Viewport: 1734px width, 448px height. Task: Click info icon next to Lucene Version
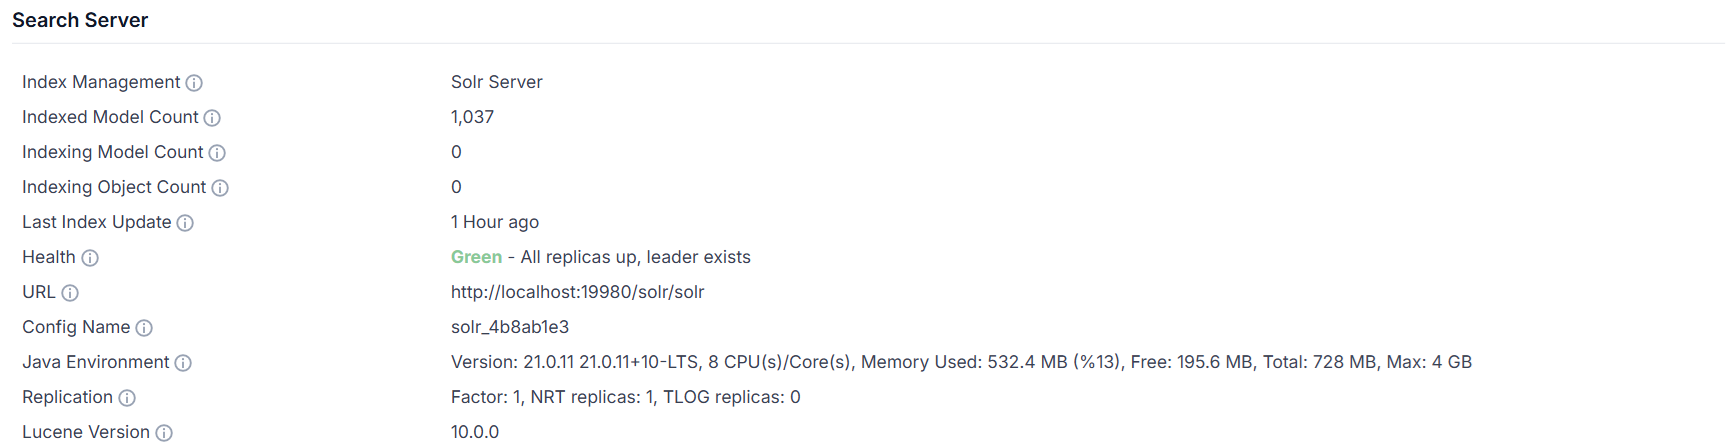[164, 433]
